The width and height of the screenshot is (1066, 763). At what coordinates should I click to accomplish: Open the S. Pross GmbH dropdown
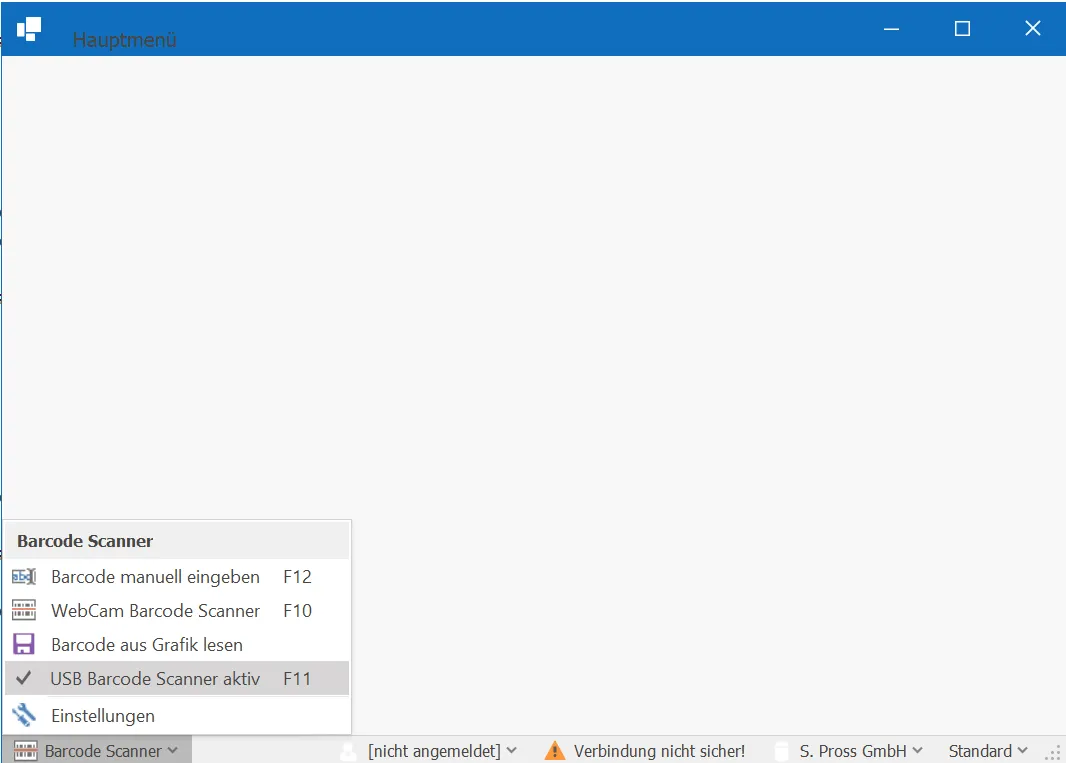pos(861,751)
